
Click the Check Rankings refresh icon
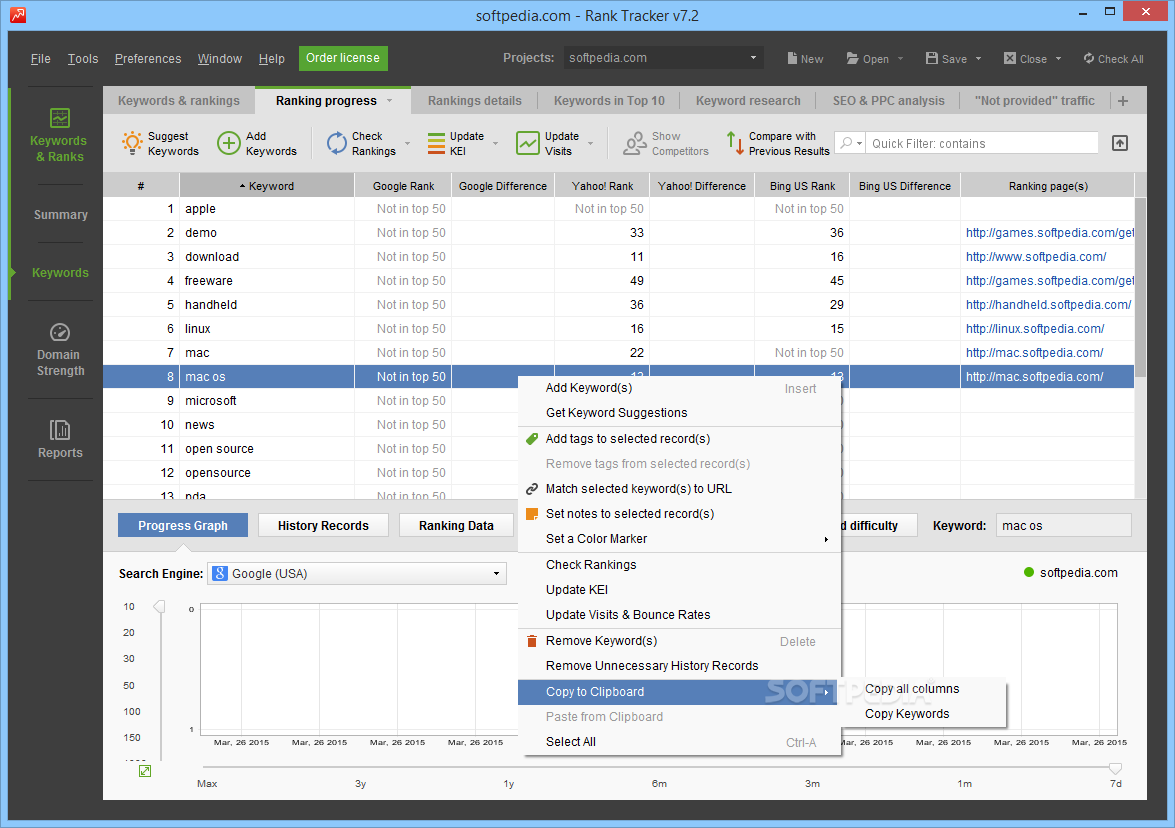click(x=336, y=143)
